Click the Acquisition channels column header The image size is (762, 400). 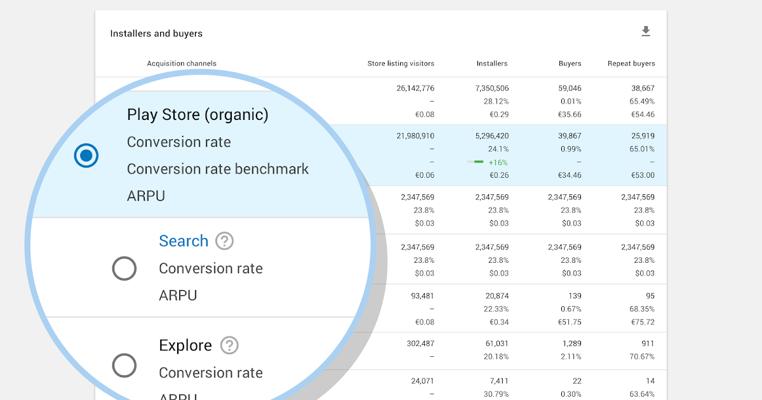tap(181, 63)
